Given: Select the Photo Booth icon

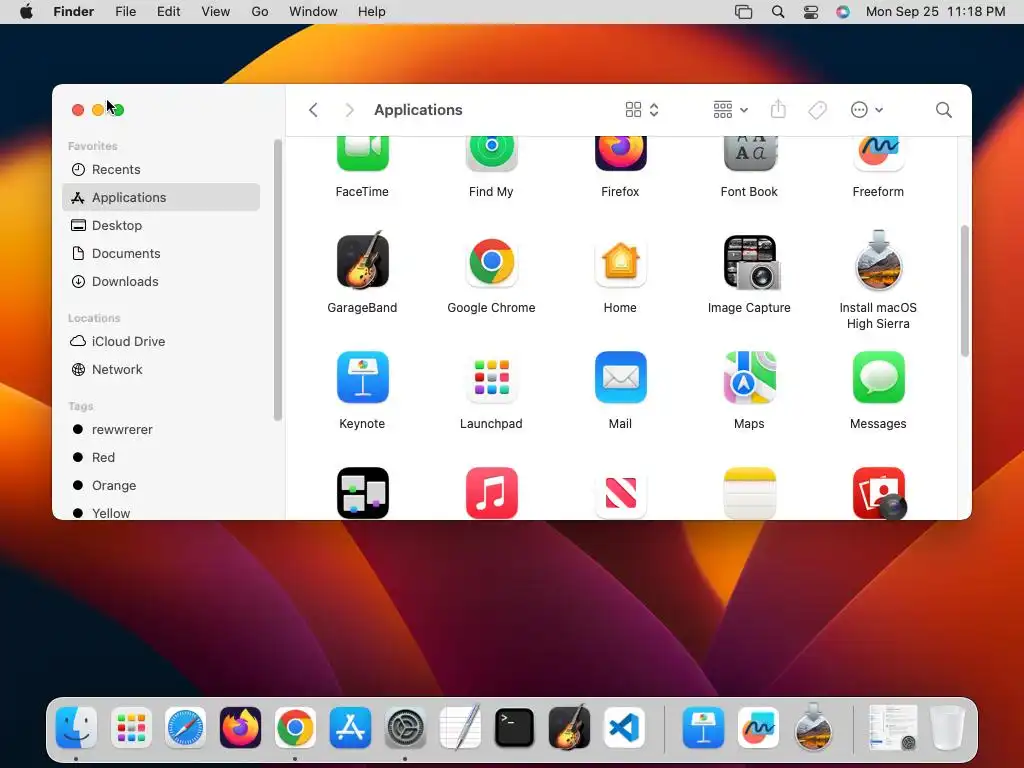Looking at the screenshot, I should coord(880,493).
